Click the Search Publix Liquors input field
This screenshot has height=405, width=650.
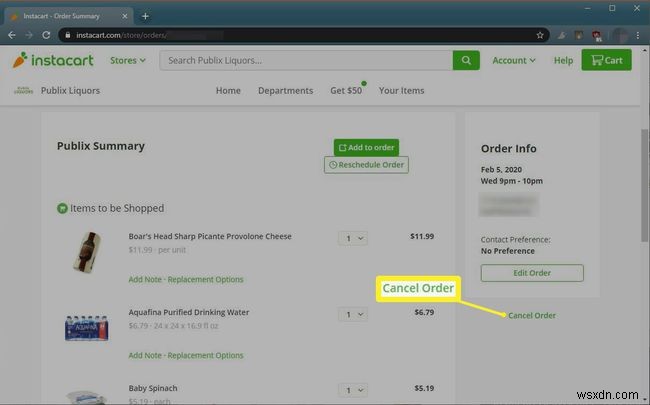tap(306, 60)
